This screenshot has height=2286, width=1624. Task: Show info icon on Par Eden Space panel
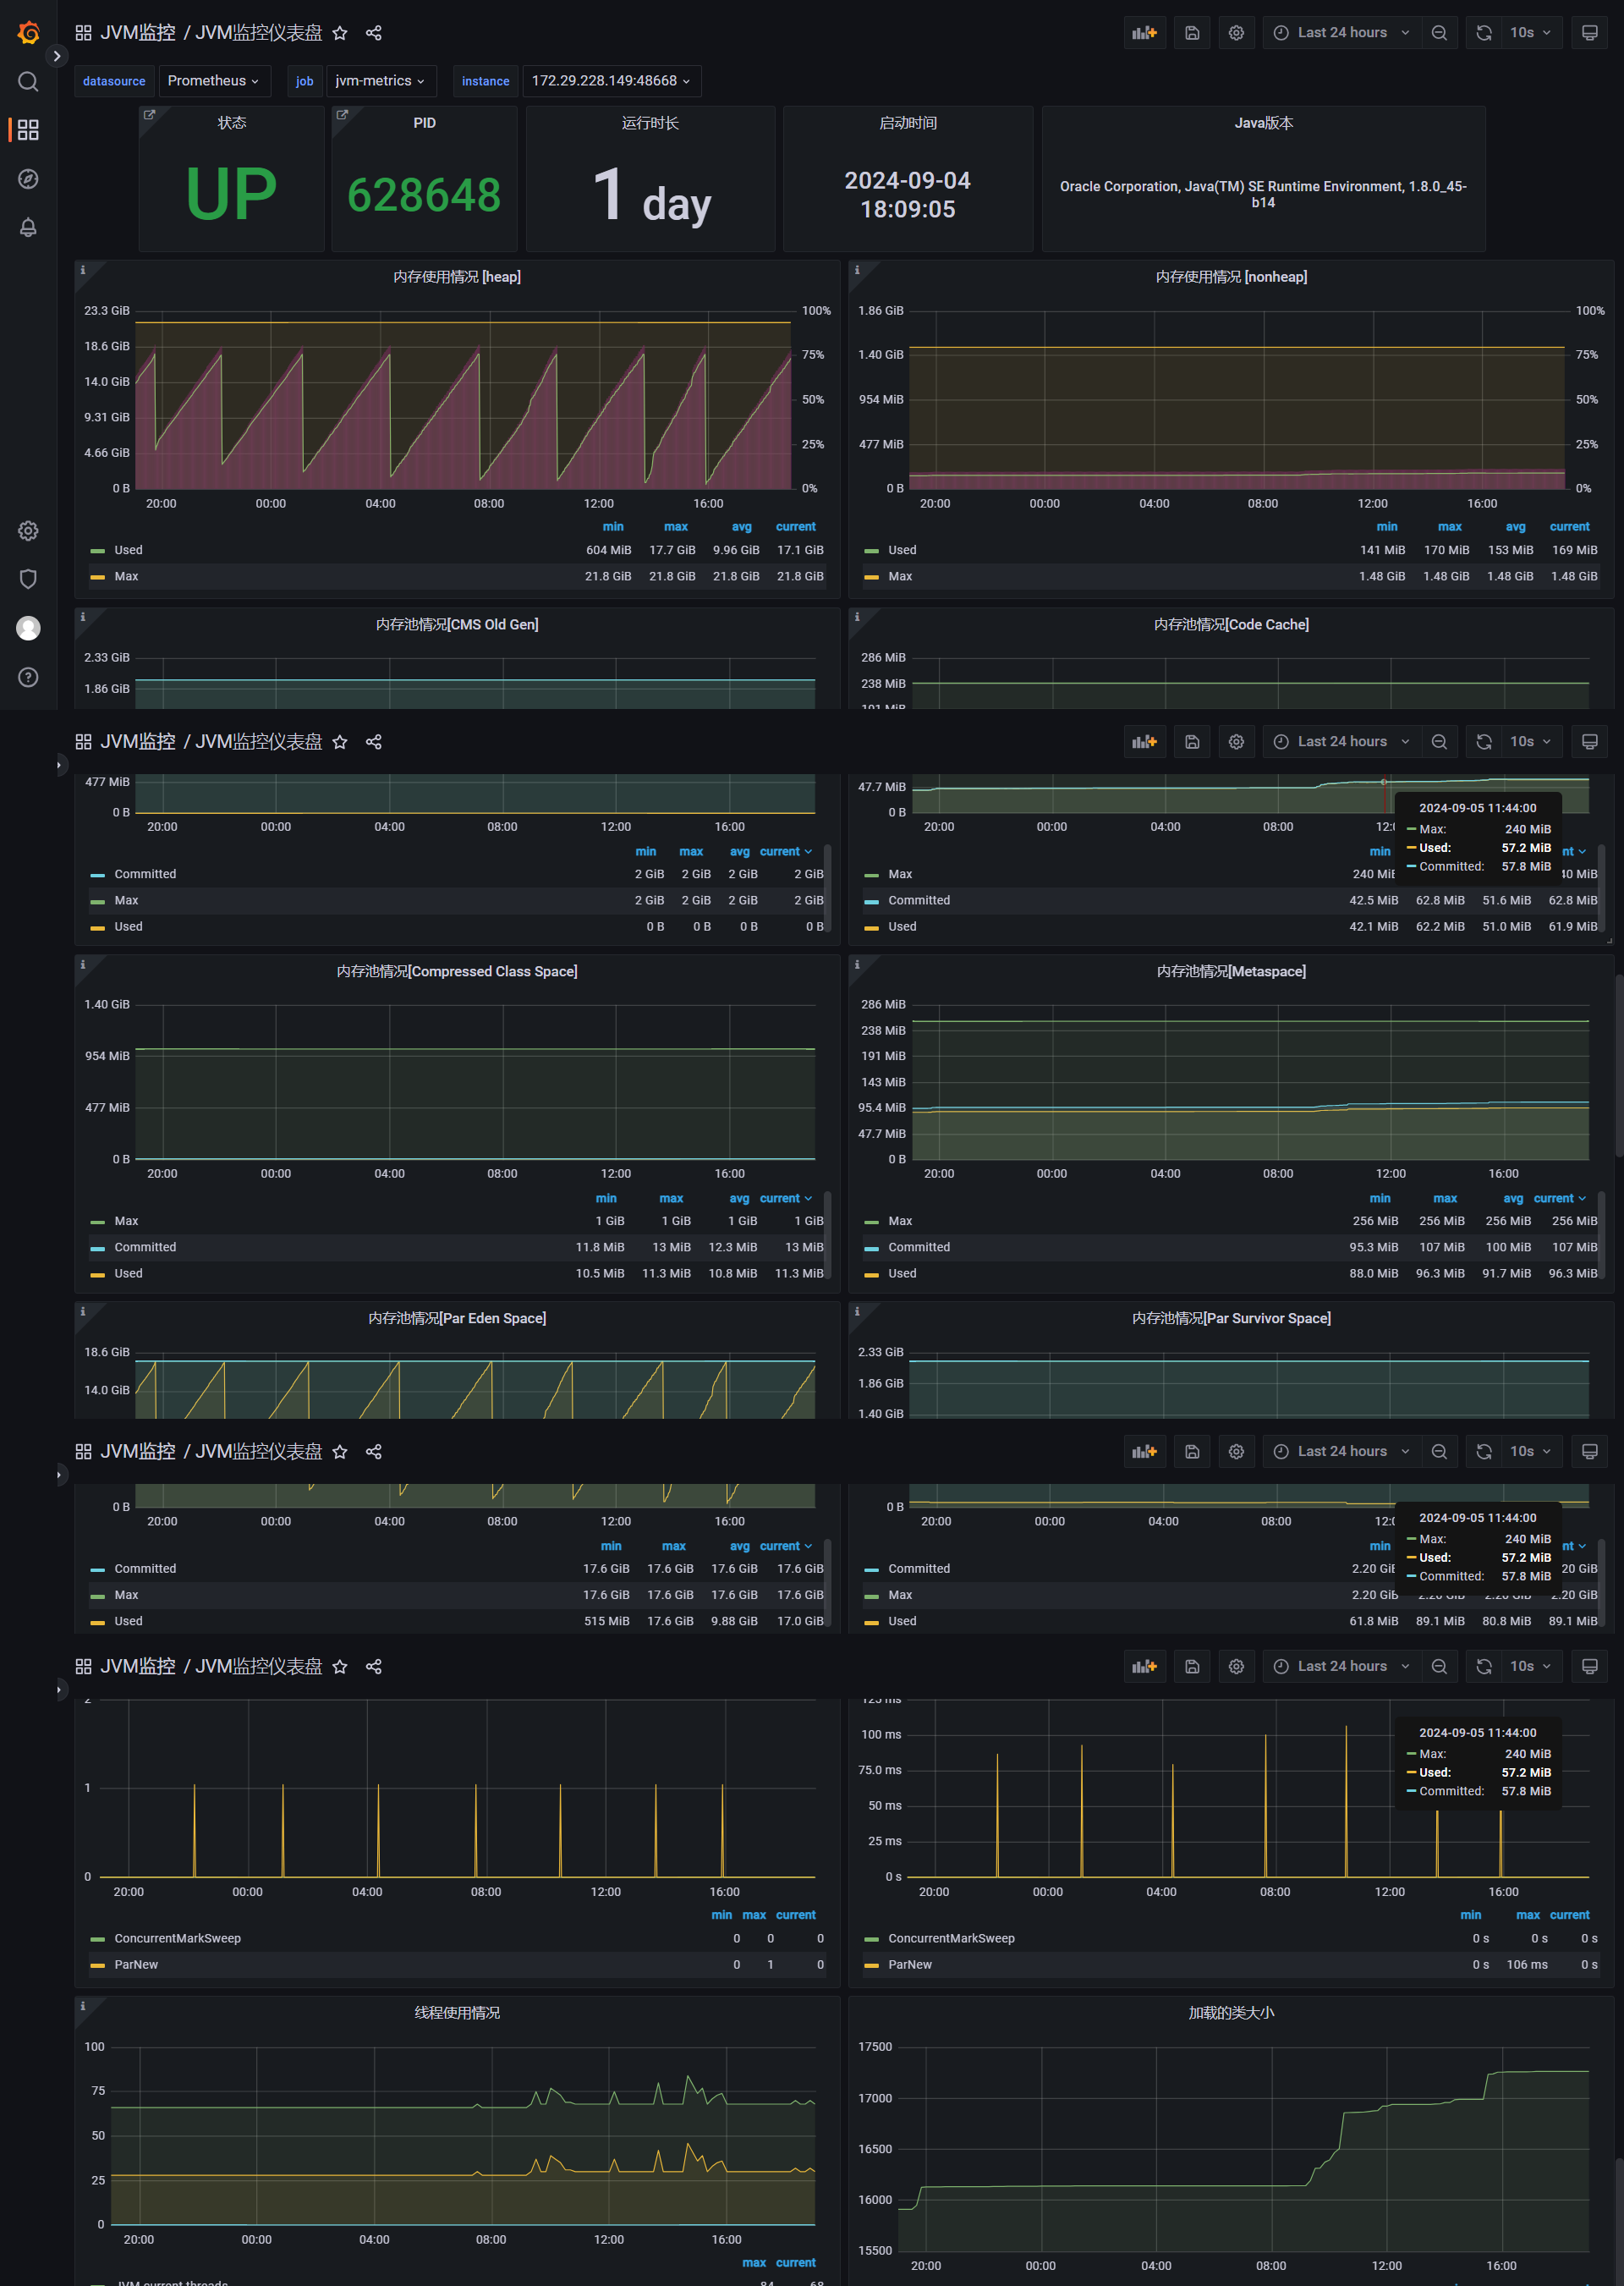click(x=82, y=1311)
